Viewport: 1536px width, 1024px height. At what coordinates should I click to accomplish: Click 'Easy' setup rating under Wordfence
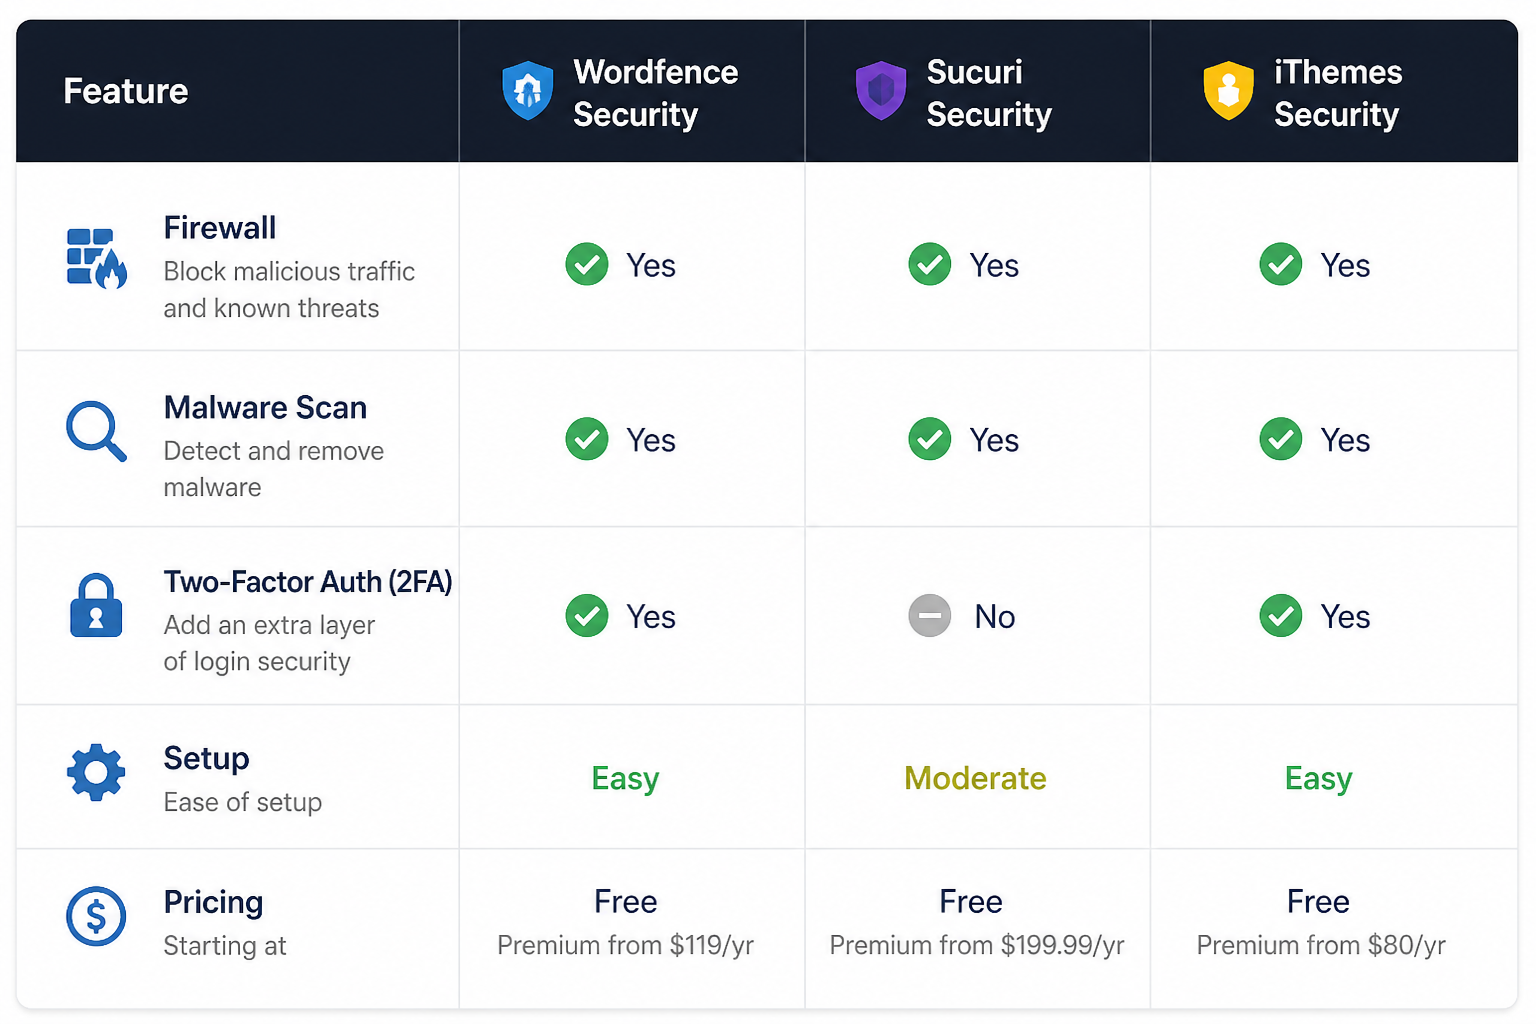point(625,779)
